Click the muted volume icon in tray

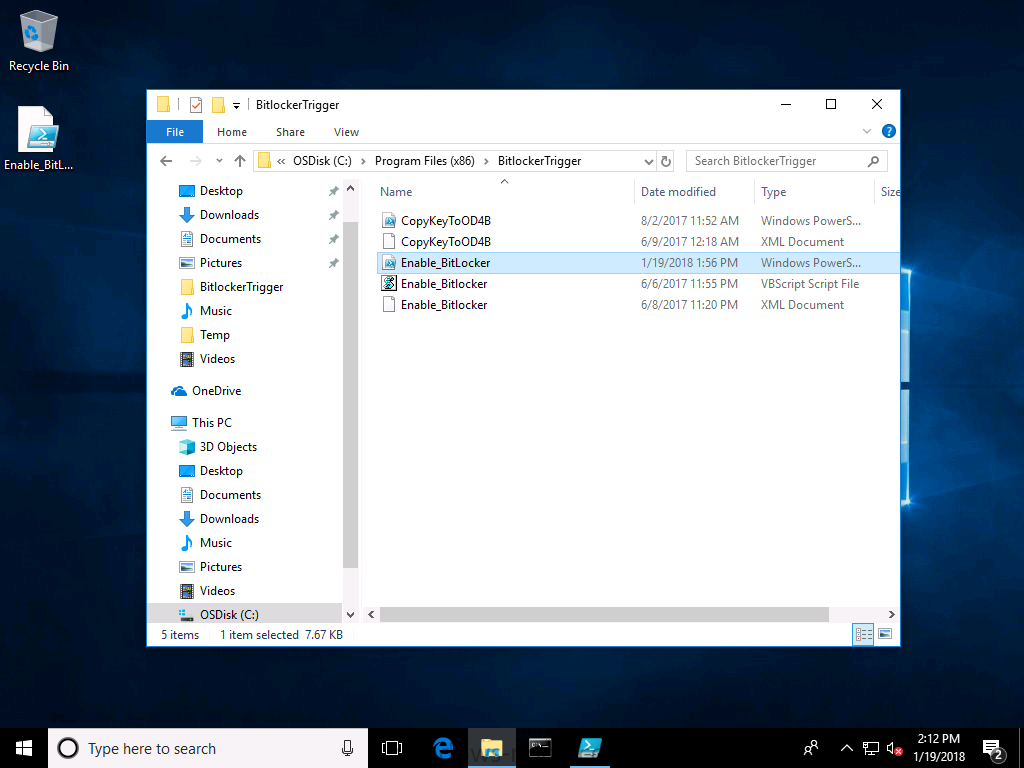(893, 748)
